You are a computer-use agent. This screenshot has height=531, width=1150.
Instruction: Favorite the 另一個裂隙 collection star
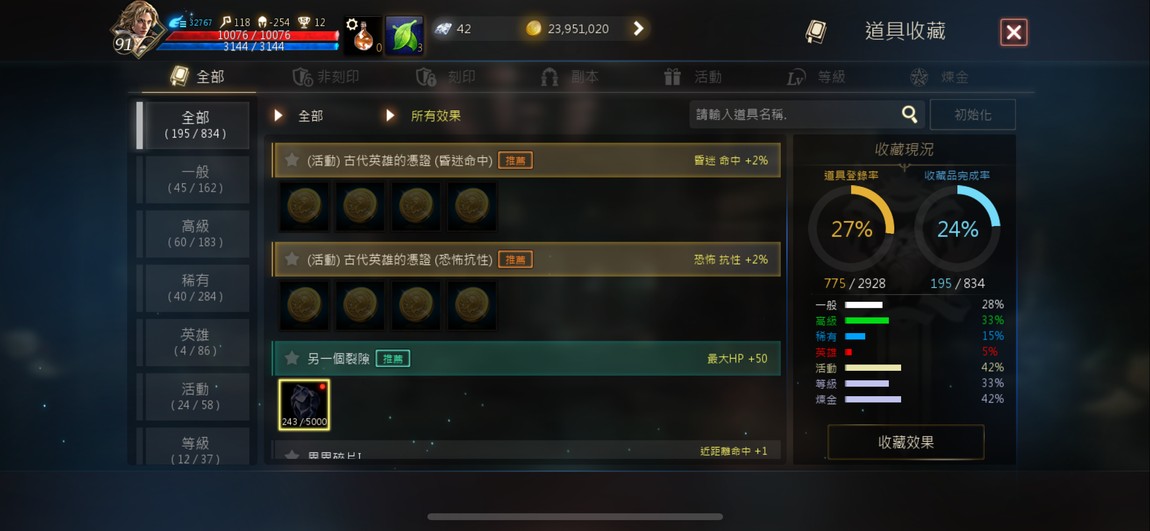click(x=292, y=358)
